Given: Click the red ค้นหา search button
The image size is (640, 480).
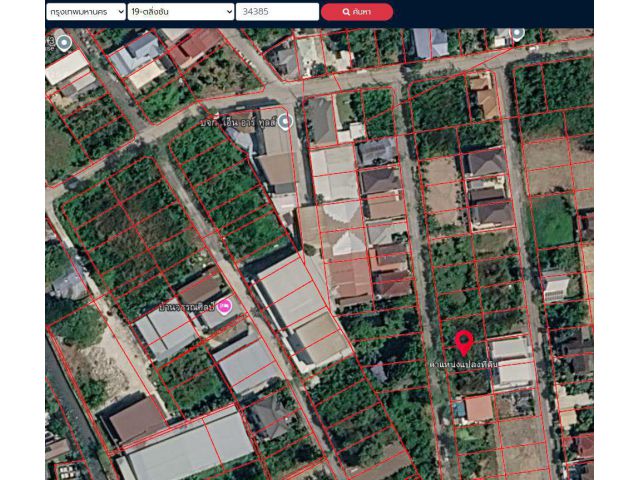Looking at the screenshot, I should click(x=357, y=12).
